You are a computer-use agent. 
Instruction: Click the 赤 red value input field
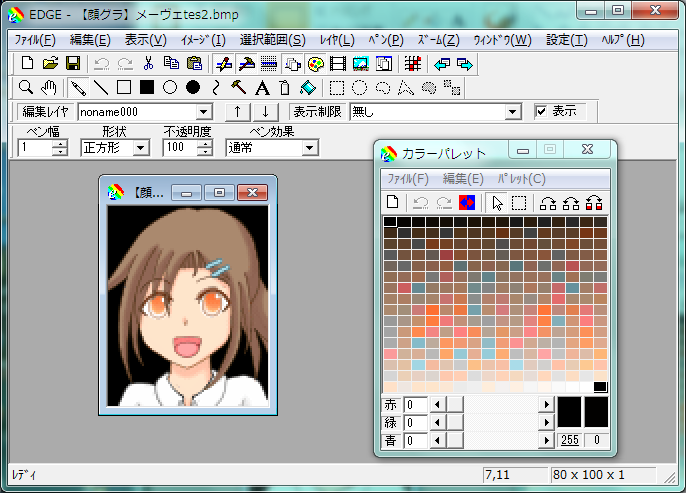pos(416,405)
